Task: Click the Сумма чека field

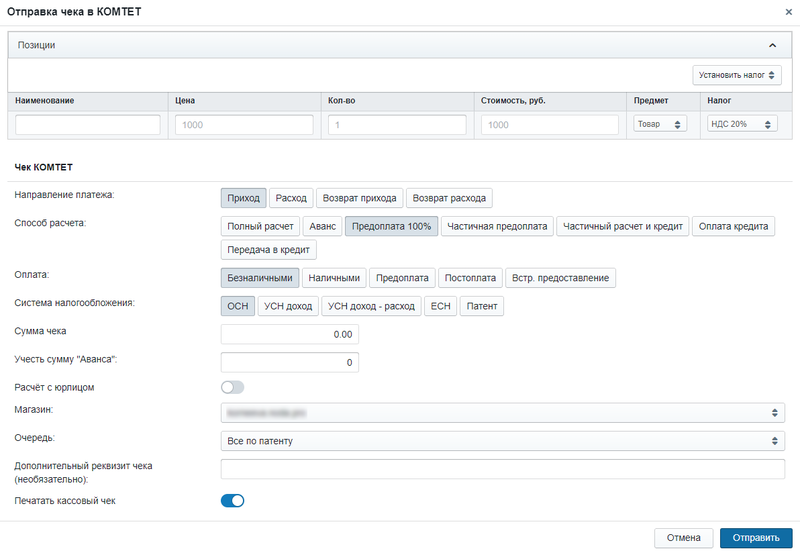Action: [x=290, y=334]
